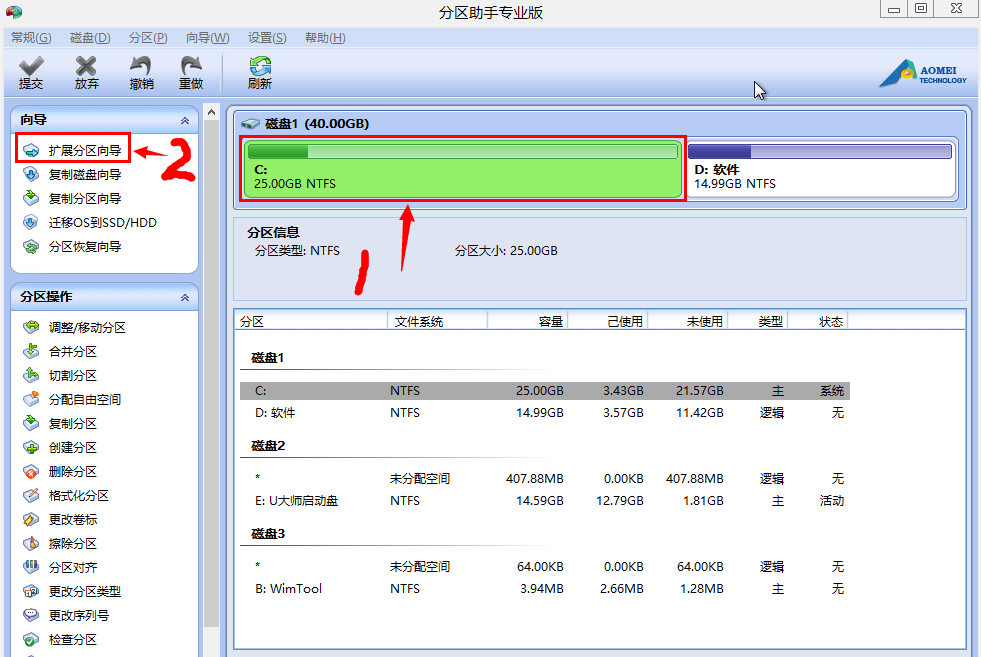Select 调整/移动分区 operation
The width and height of the screenshot is (981, 657).
click(x=87, y=328)
